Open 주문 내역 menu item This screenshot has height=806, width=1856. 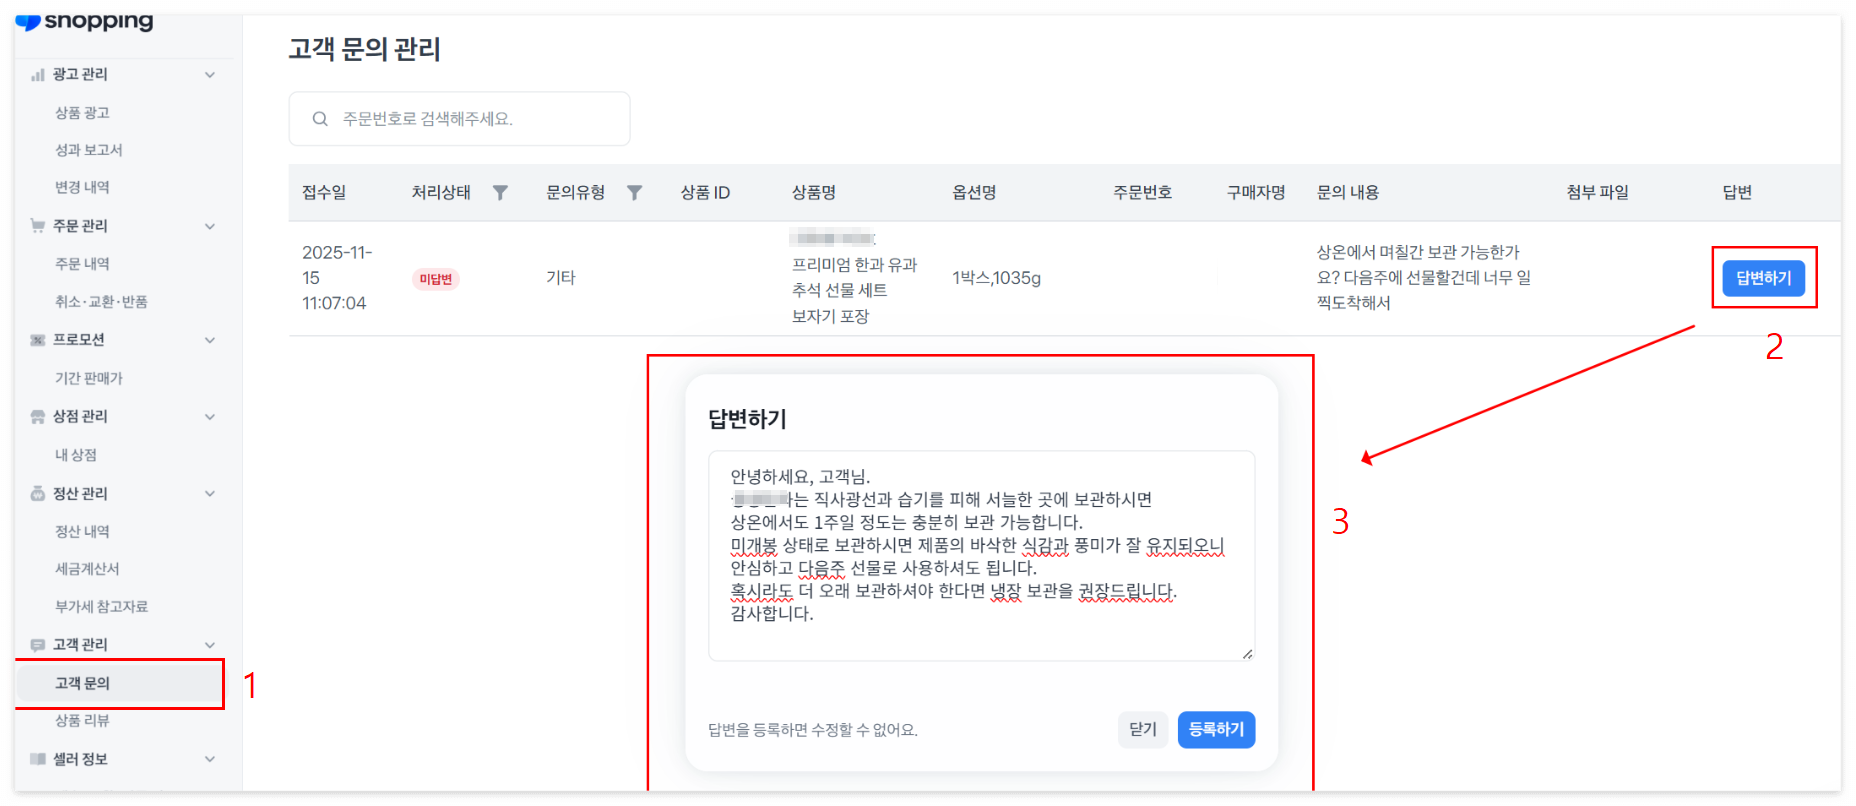[x=82, y=264]
